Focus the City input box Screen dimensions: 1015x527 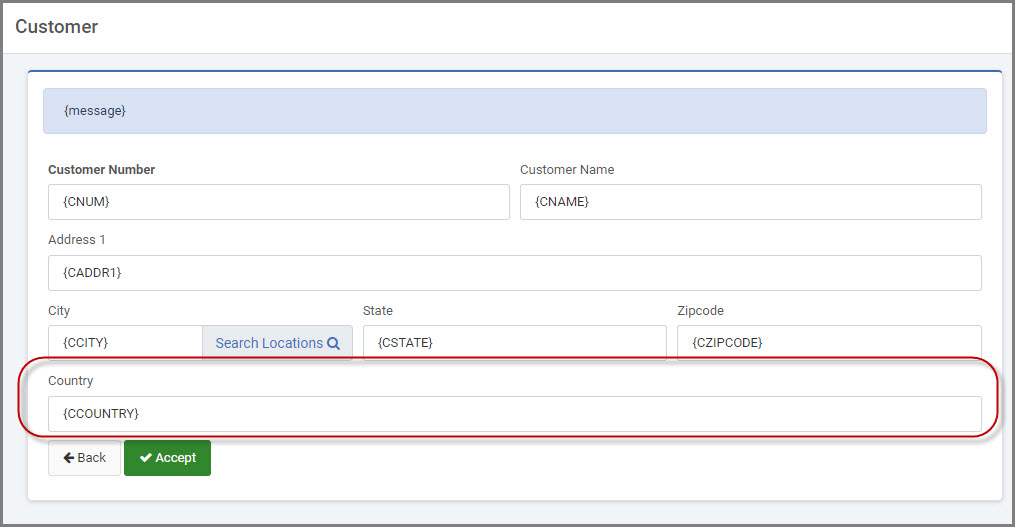(x=126, y=342)
